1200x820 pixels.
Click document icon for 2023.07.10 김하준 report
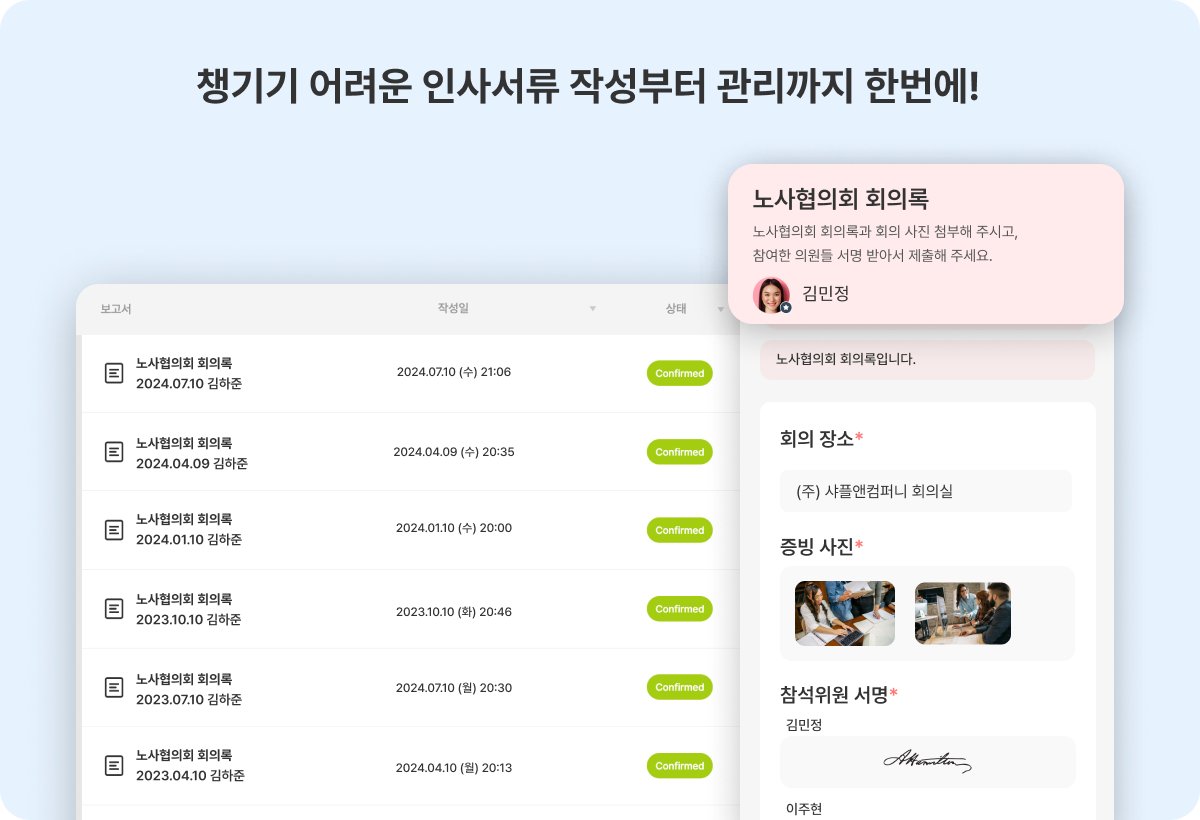tap(115, 688)
